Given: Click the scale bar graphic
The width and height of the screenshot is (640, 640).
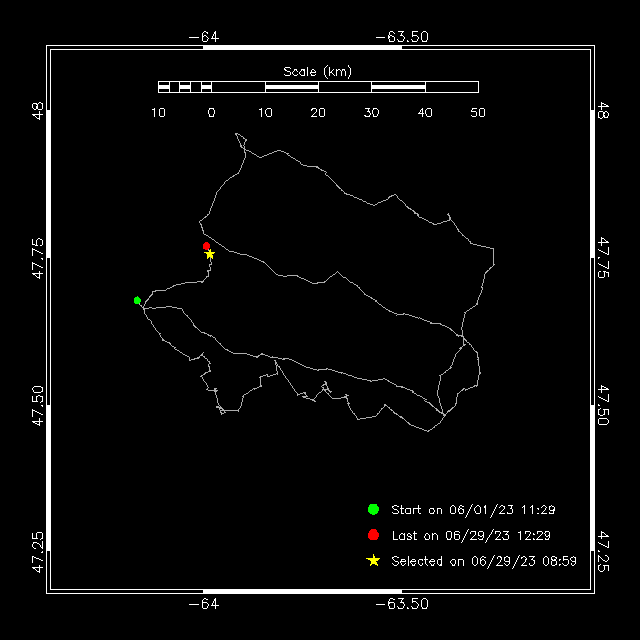Looking at the screenshot, I should coord(318,87).
